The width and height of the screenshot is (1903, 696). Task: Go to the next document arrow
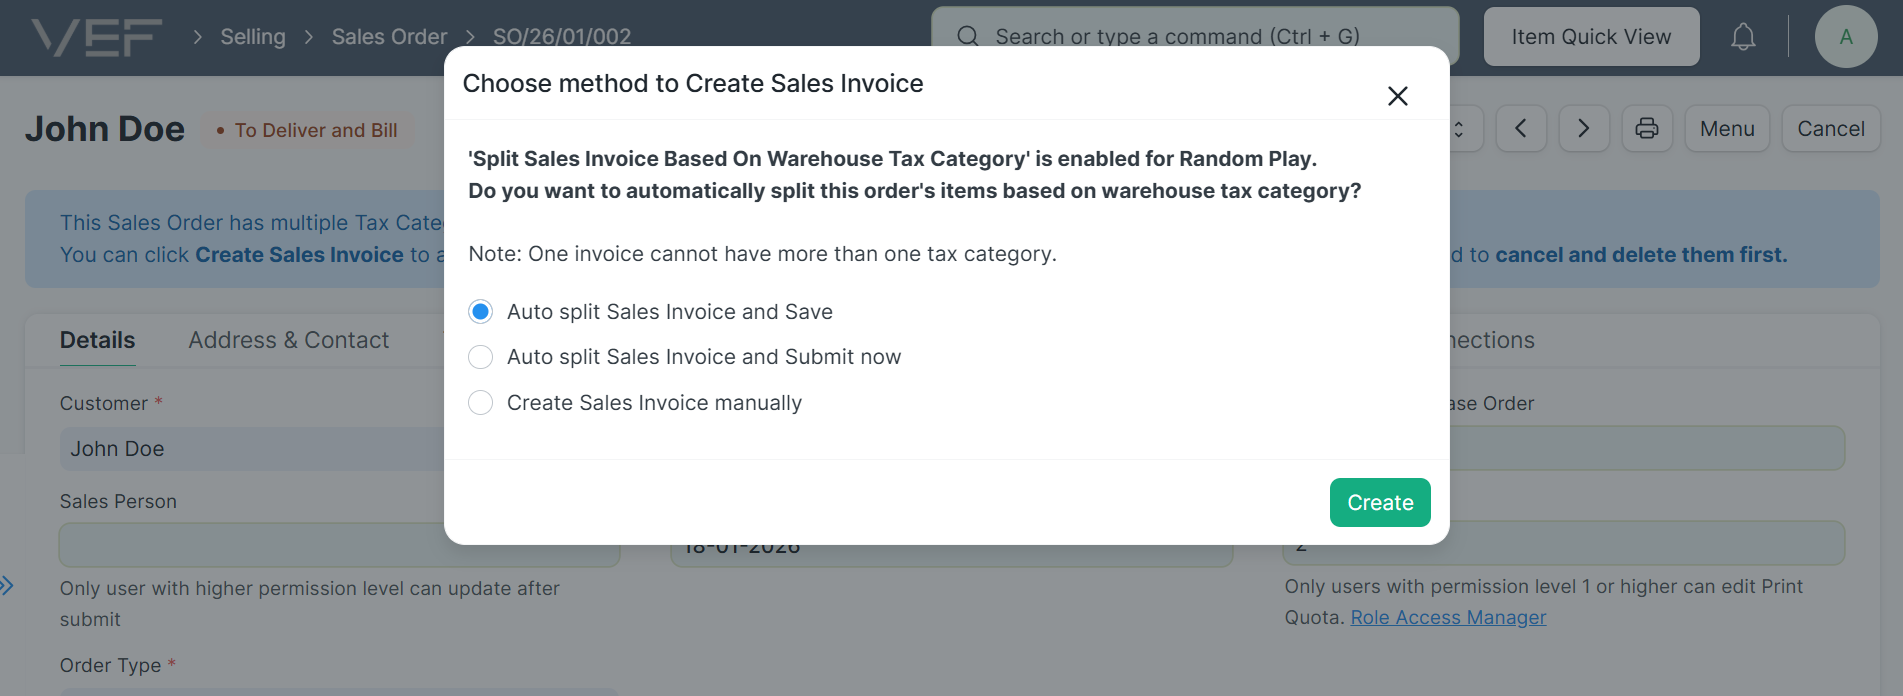point(1584,129)
